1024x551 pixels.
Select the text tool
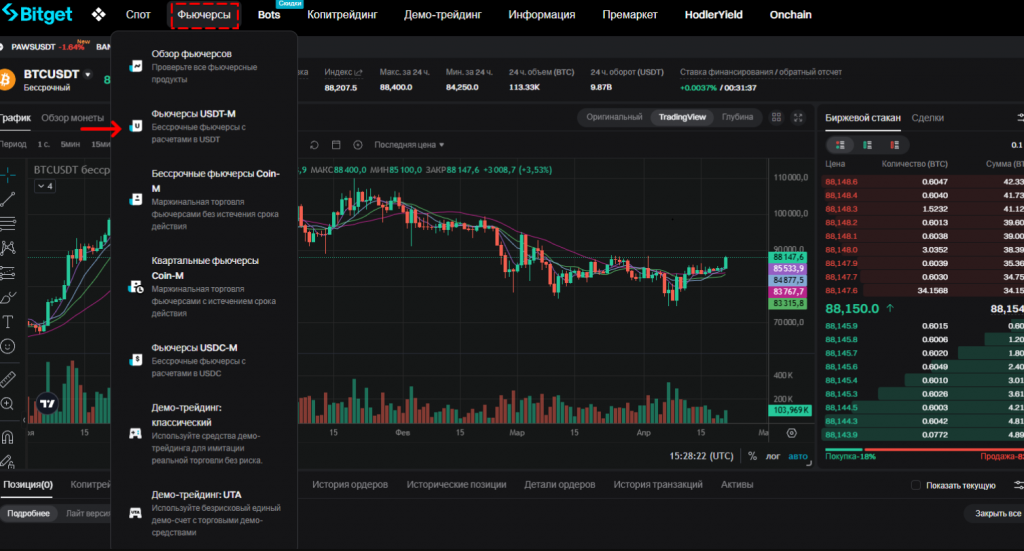(8, 322)
